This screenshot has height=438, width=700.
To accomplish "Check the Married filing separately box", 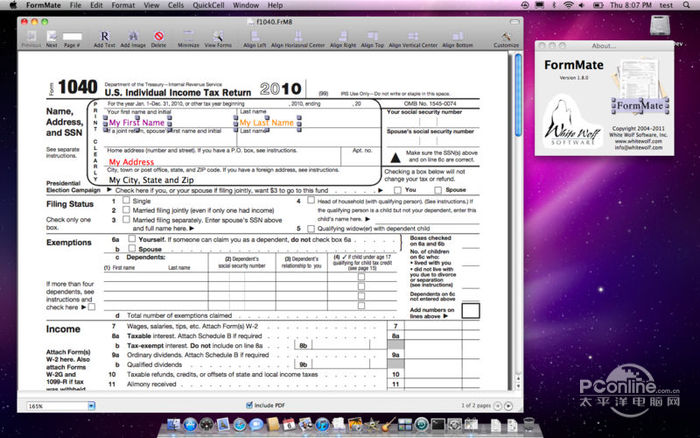I will point(126,219).
